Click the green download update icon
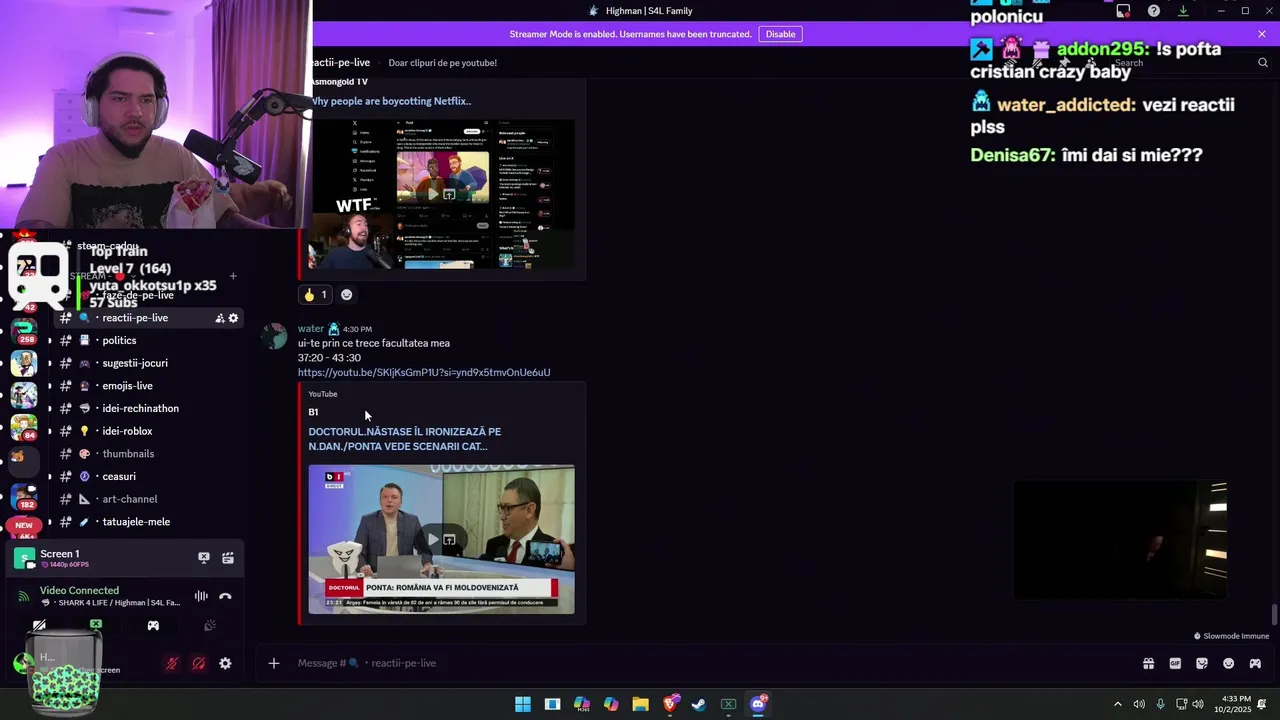 click(x=1183, y=11)
